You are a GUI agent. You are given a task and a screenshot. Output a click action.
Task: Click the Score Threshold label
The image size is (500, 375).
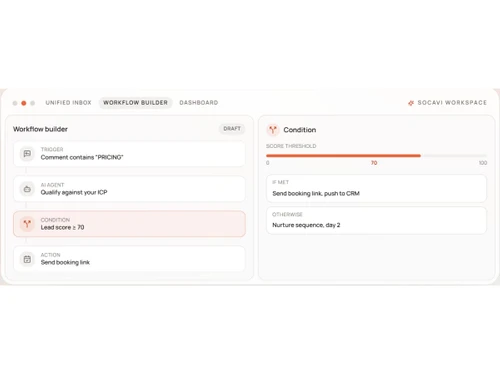[x=291, y=146]
